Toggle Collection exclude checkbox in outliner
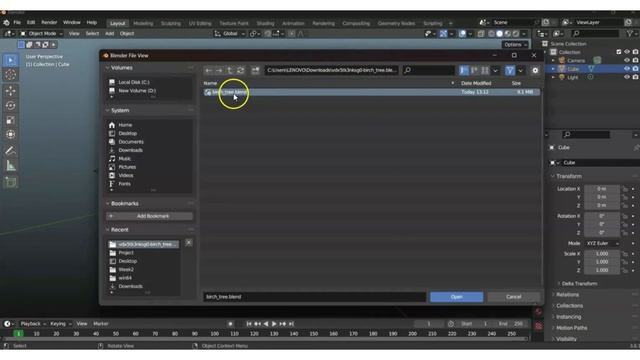The image size is (640, 360). point(619,52)
